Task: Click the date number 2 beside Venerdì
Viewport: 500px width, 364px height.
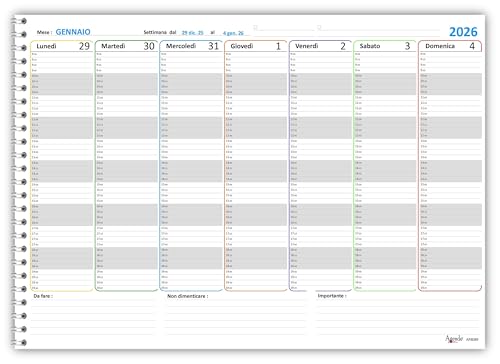Action: [343, 46]
